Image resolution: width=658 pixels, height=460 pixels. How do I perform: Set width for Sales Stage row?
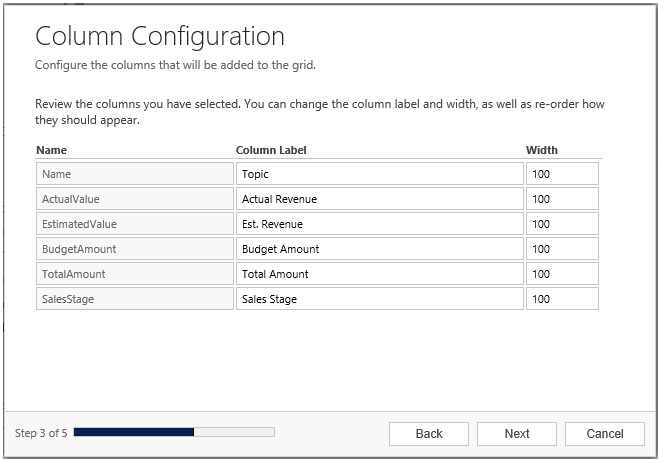pyautogui.click(x=562, y=299)
